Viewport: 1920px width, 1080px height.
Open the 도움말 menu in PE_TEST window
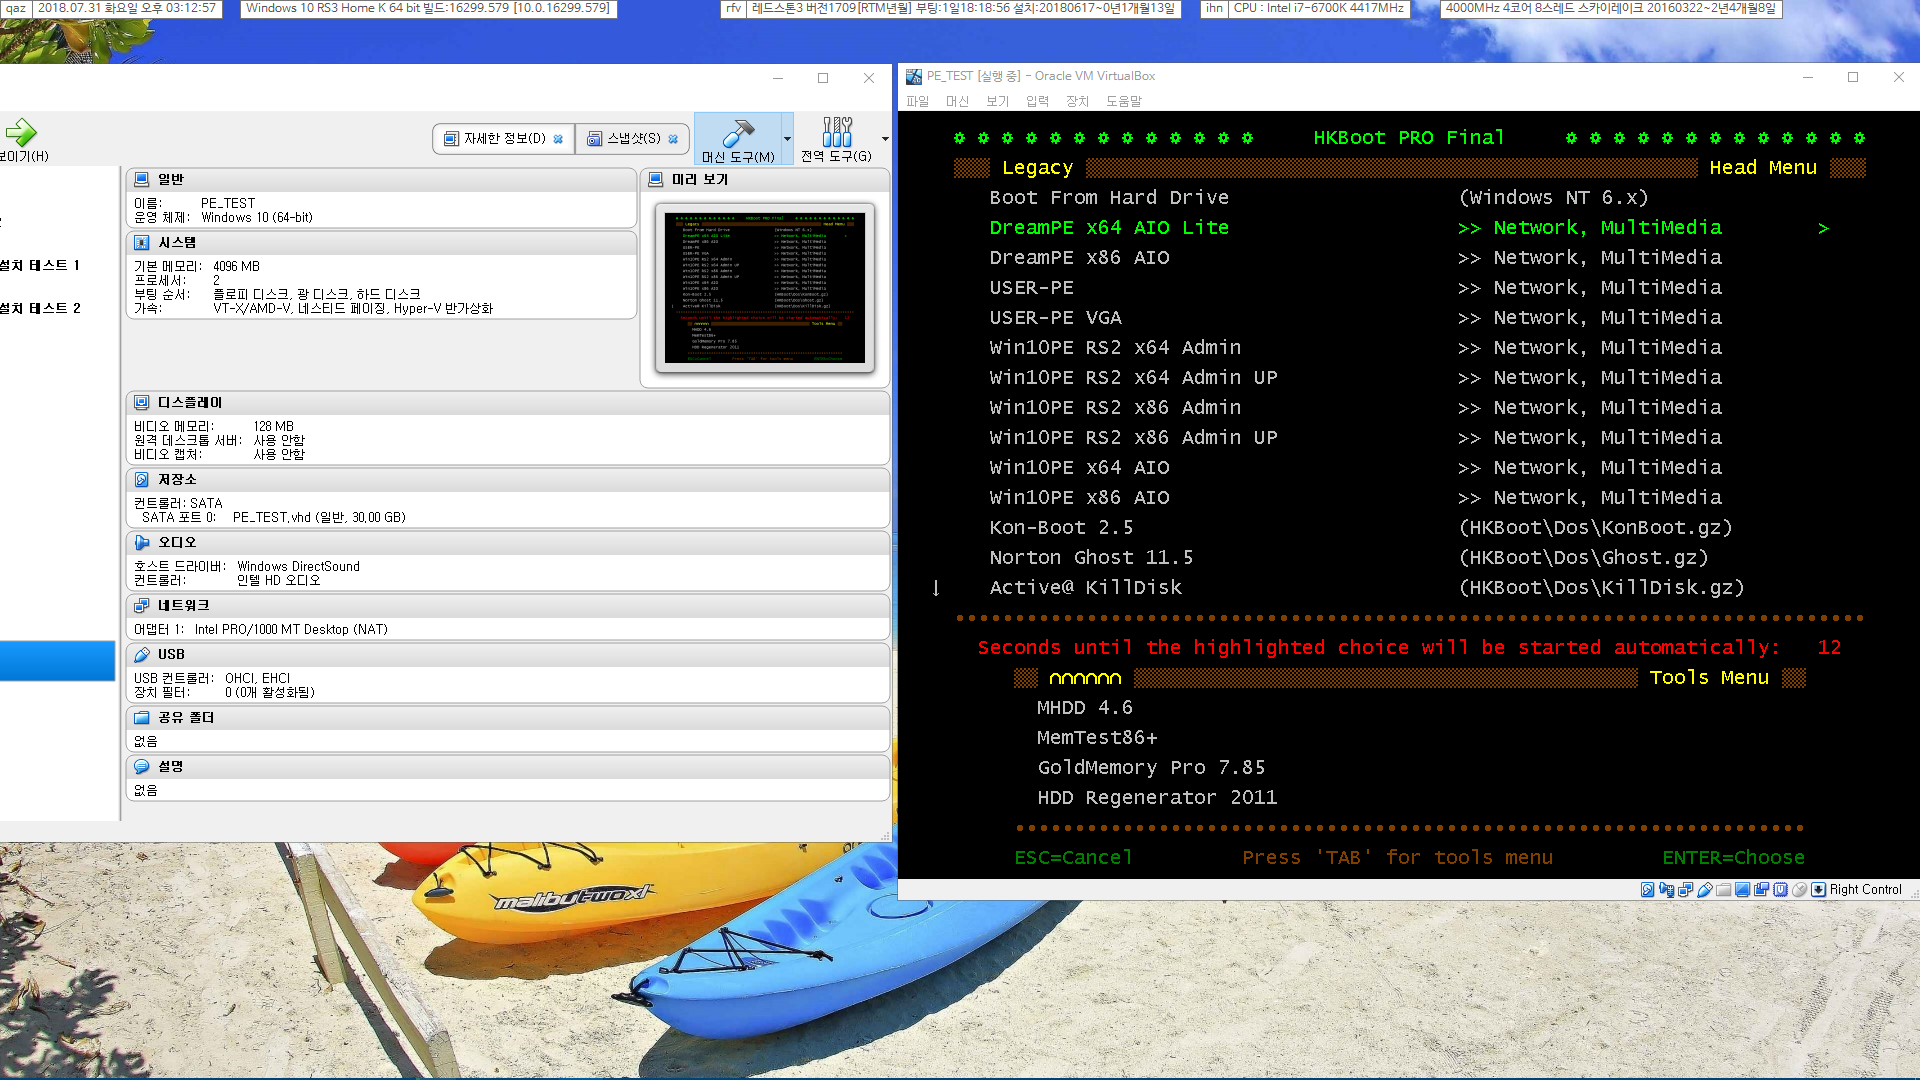coord(1124,101)
